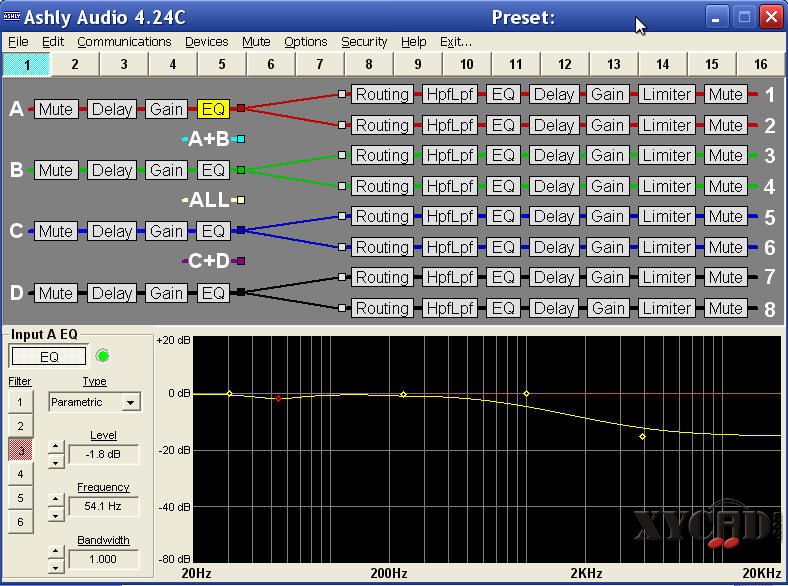Open the filter Type dropdown
The image size is (788, 586).
[131, 402]
